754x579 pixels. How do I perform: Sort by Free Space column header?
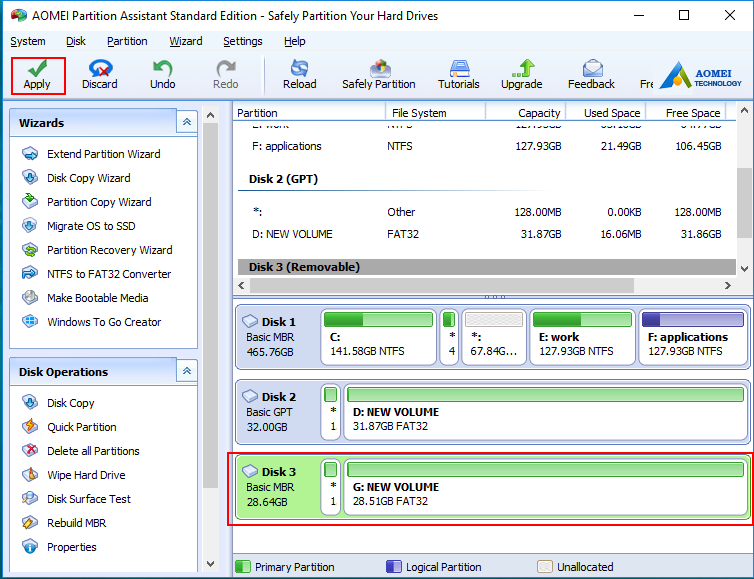point(686,113)
